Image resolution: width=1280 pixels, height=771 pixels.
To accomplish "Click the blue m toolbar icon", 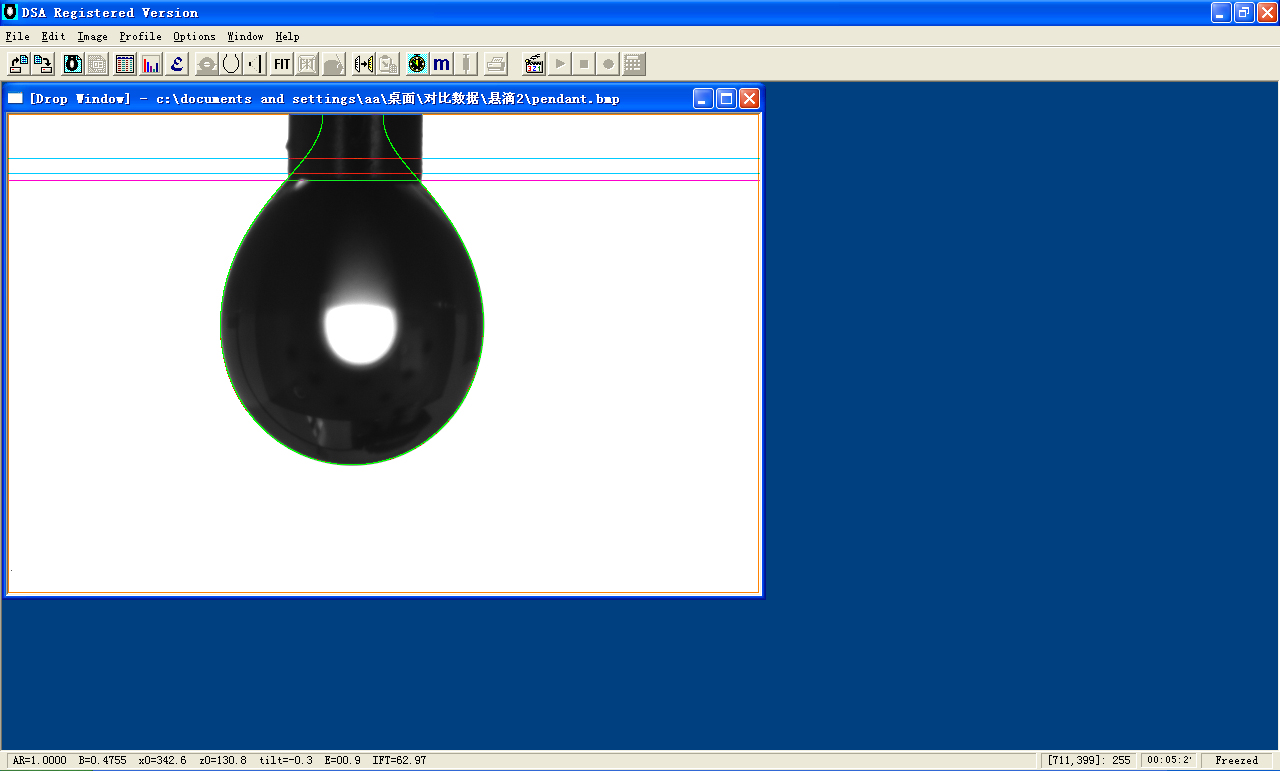I will point(441,64).
